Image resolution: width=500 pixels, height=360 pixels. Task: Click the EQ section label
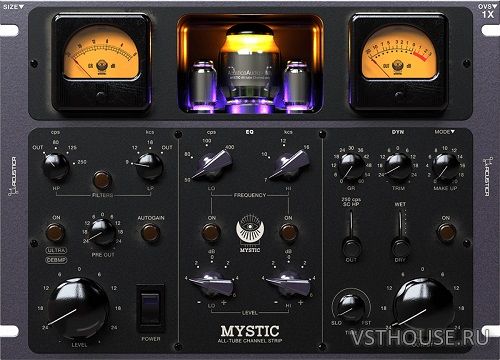250,132
